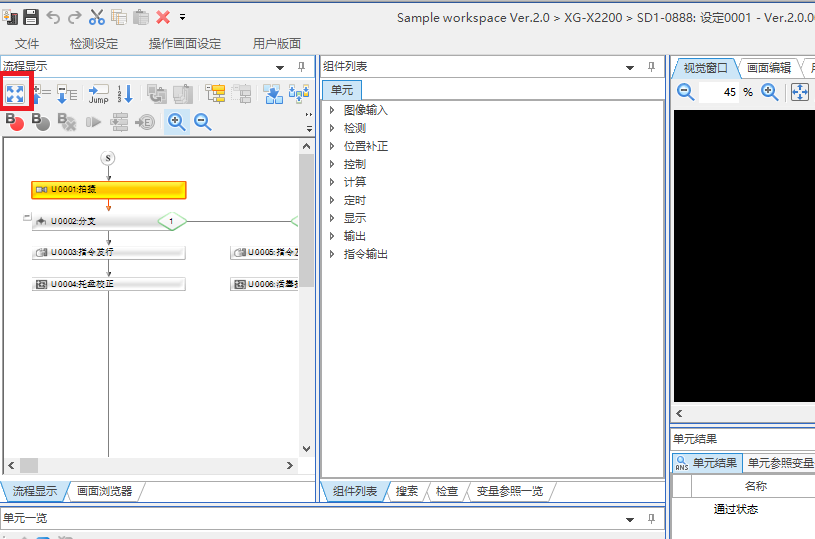Expand the 控制 category

click(x=332, y=164)
